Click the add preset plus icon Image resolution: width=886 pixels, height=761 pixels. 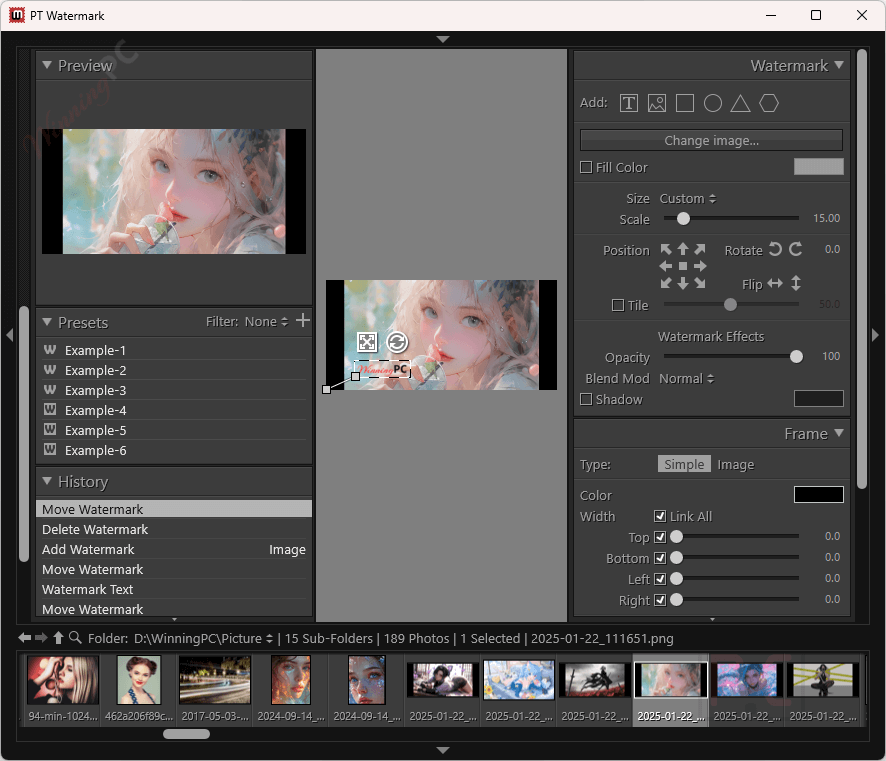pyautogui.click(x=303, y=320)
